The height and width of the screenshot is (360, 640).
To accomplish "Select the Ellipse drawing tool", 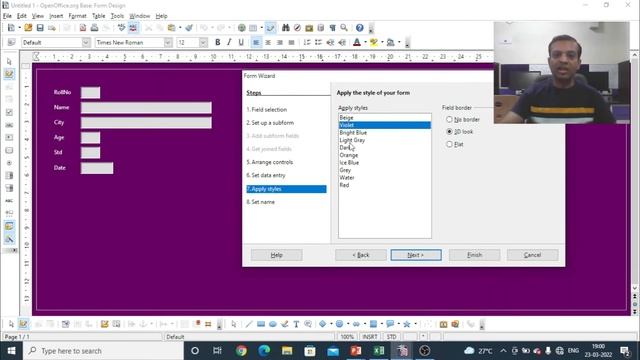I will pyautogui.click(x=273, y=324).
